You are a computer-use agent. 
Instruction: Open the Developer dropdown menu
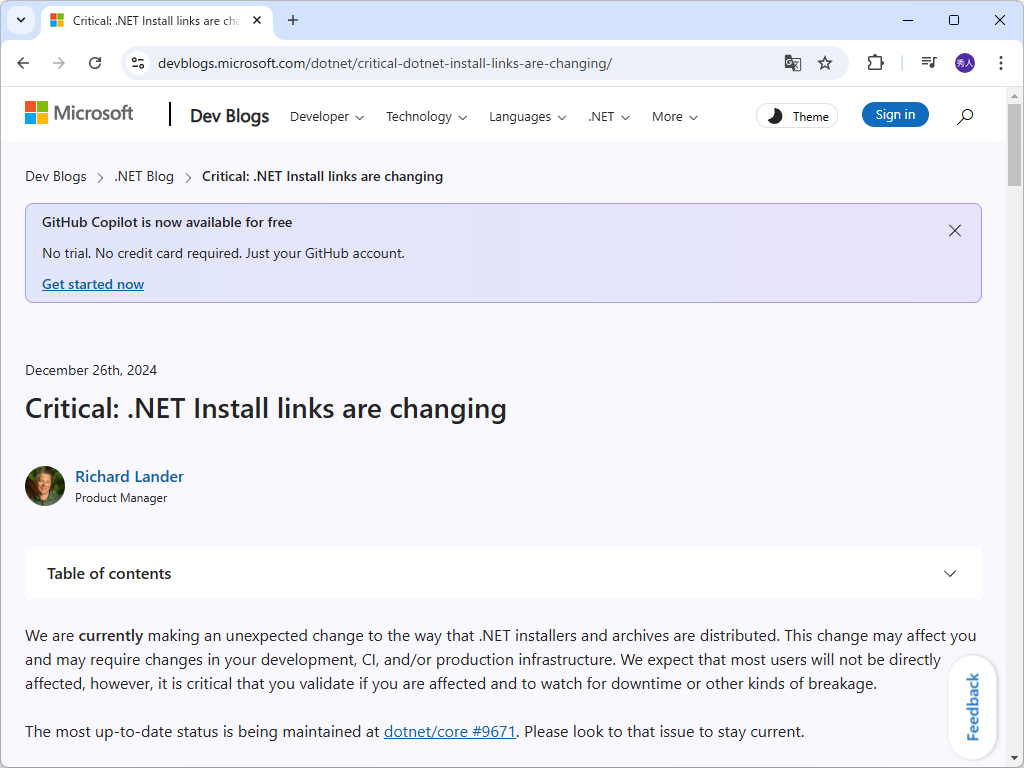pyautogui.click(x=327, y=117)
